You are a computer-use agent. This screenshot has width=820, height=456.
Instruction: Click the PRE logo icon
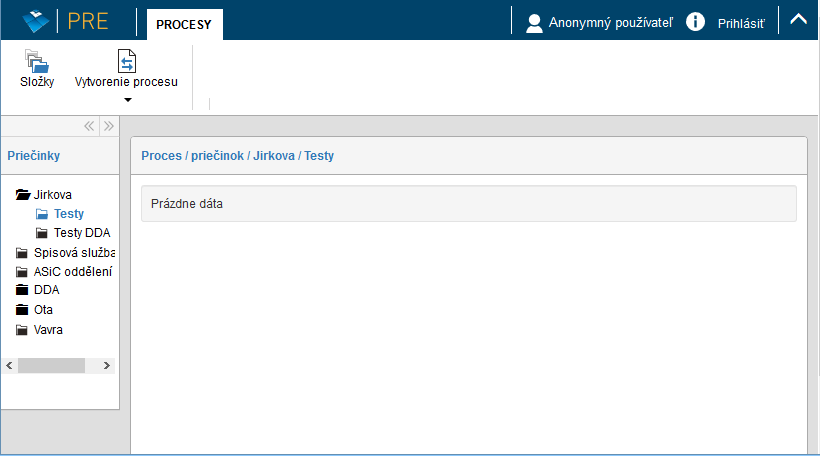(x=36, y=21)
